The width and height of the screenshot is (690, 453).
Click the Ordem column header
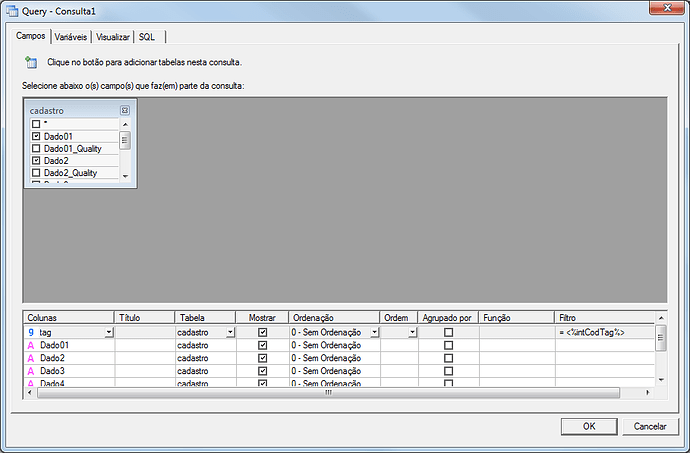coord(399,318)
